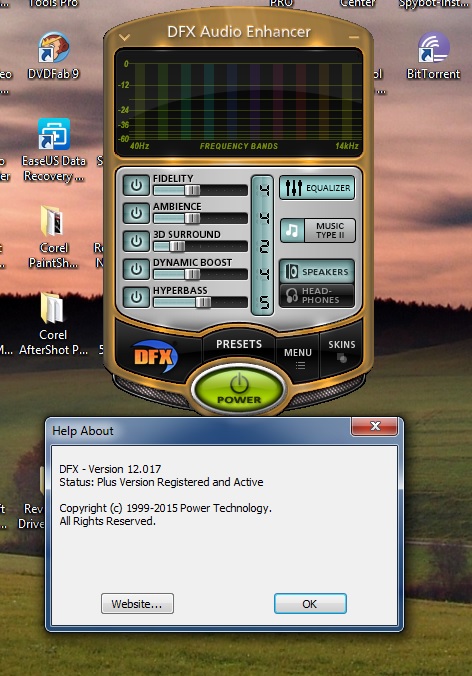The height and width of the screenshot is (676, 472).
Task: Open the Presets menu
Action: click(x=239, y=344)
